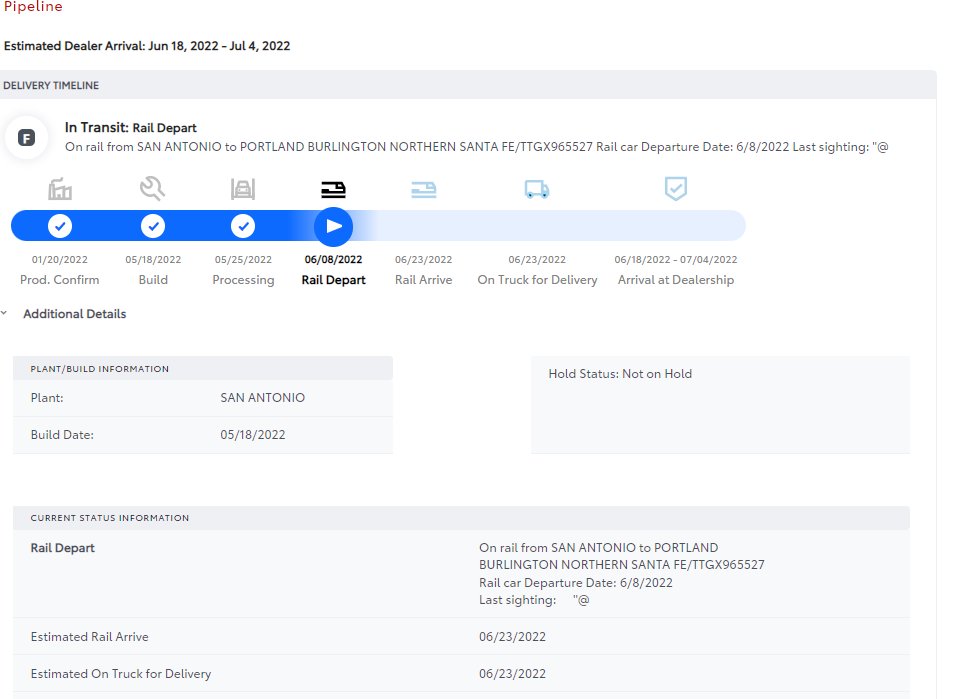Click the In Transit: Rail Depart status title
Viewport: 969px width, 699px height.
pyautogui.click(x=130, y=127)
